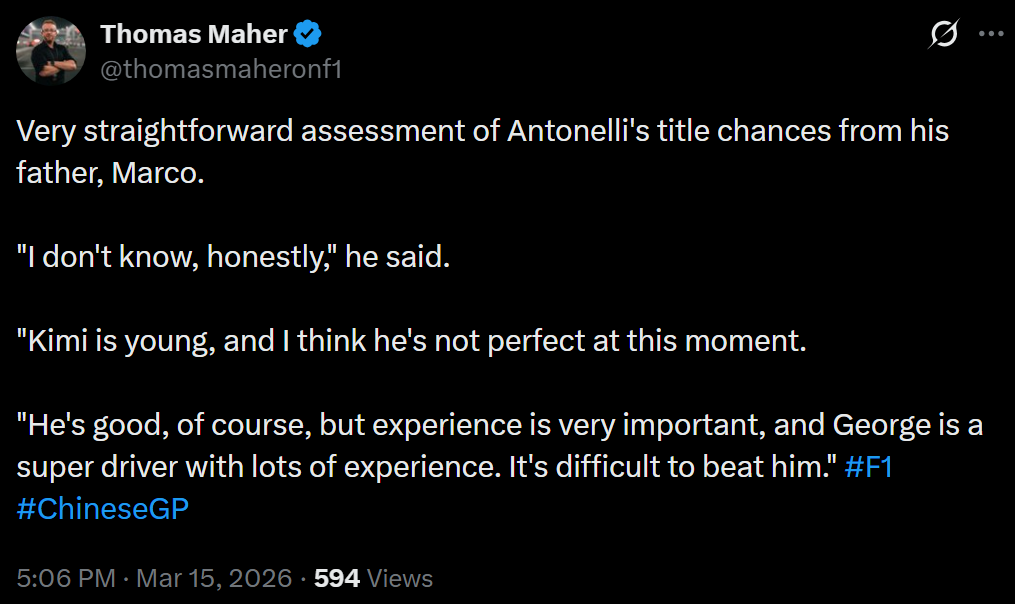Click the Views label
This screenshot has width=1015, height=604.
[x=400, y=578]
